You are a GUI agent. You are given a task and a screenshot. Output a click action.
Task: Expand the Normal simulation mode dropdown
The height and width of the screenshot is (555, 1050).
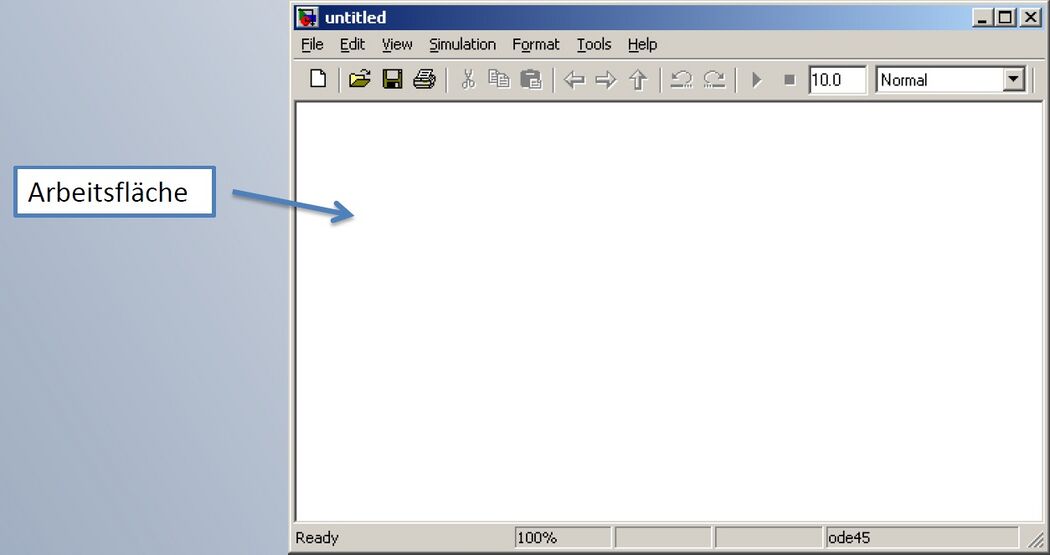tap(1014, 80)
